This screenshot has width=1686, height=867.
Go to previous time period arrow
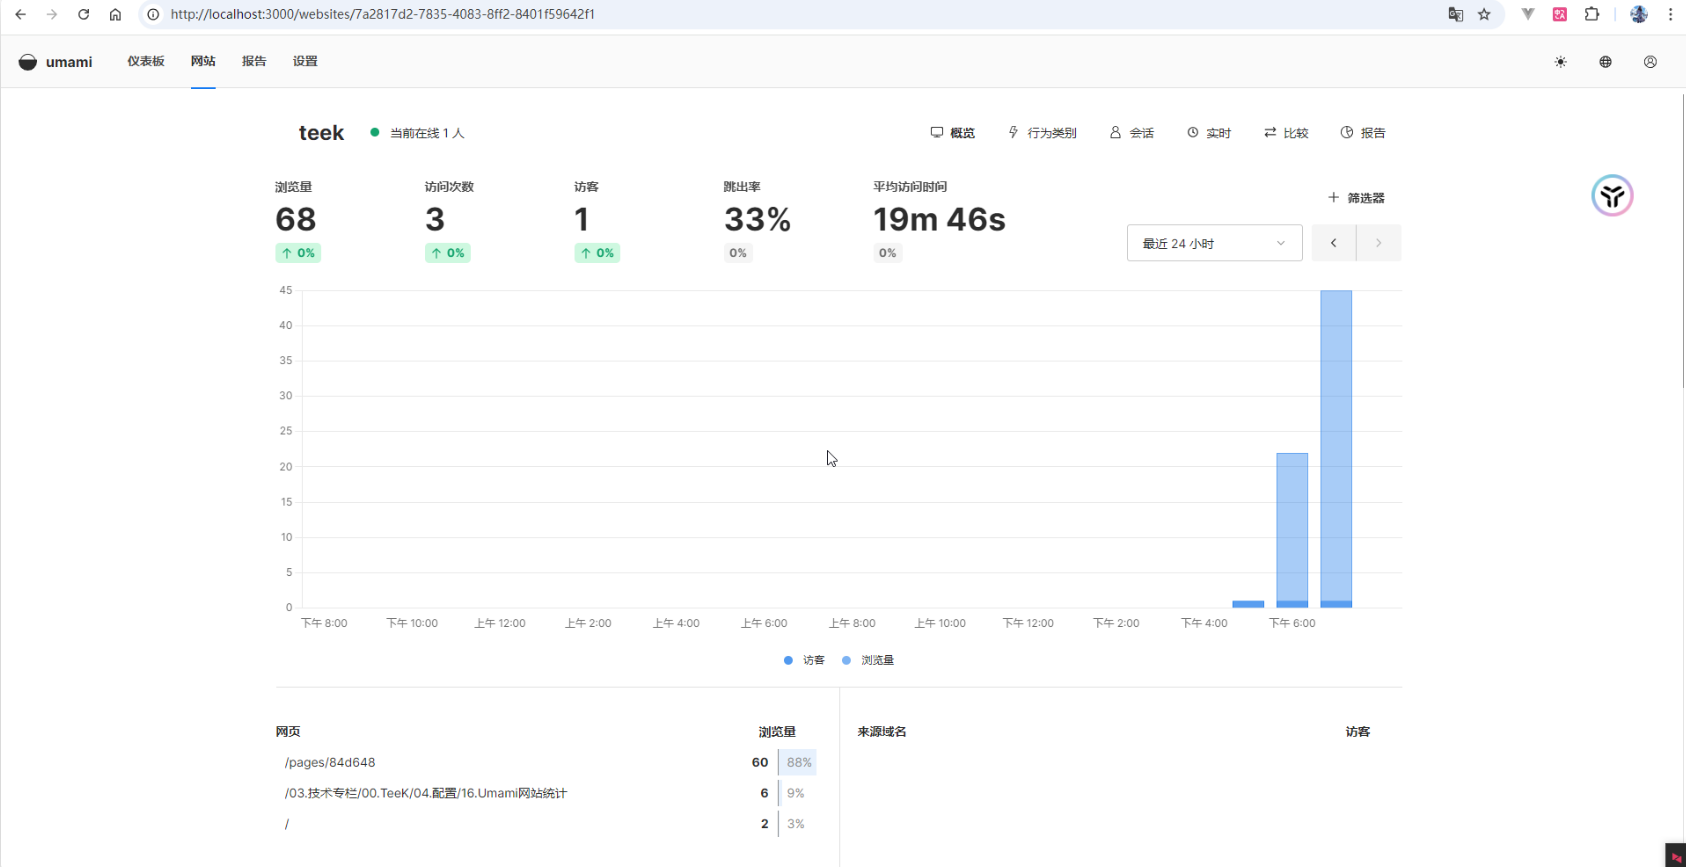coord(1333,243)
